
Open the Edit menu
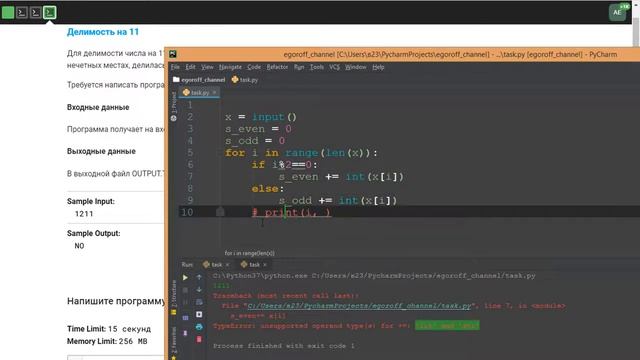[x=190, y=67]
